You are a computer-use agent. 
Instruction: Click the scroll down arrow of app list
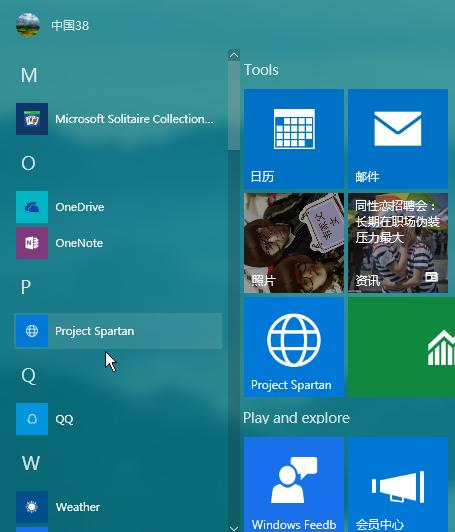point(234,528)
